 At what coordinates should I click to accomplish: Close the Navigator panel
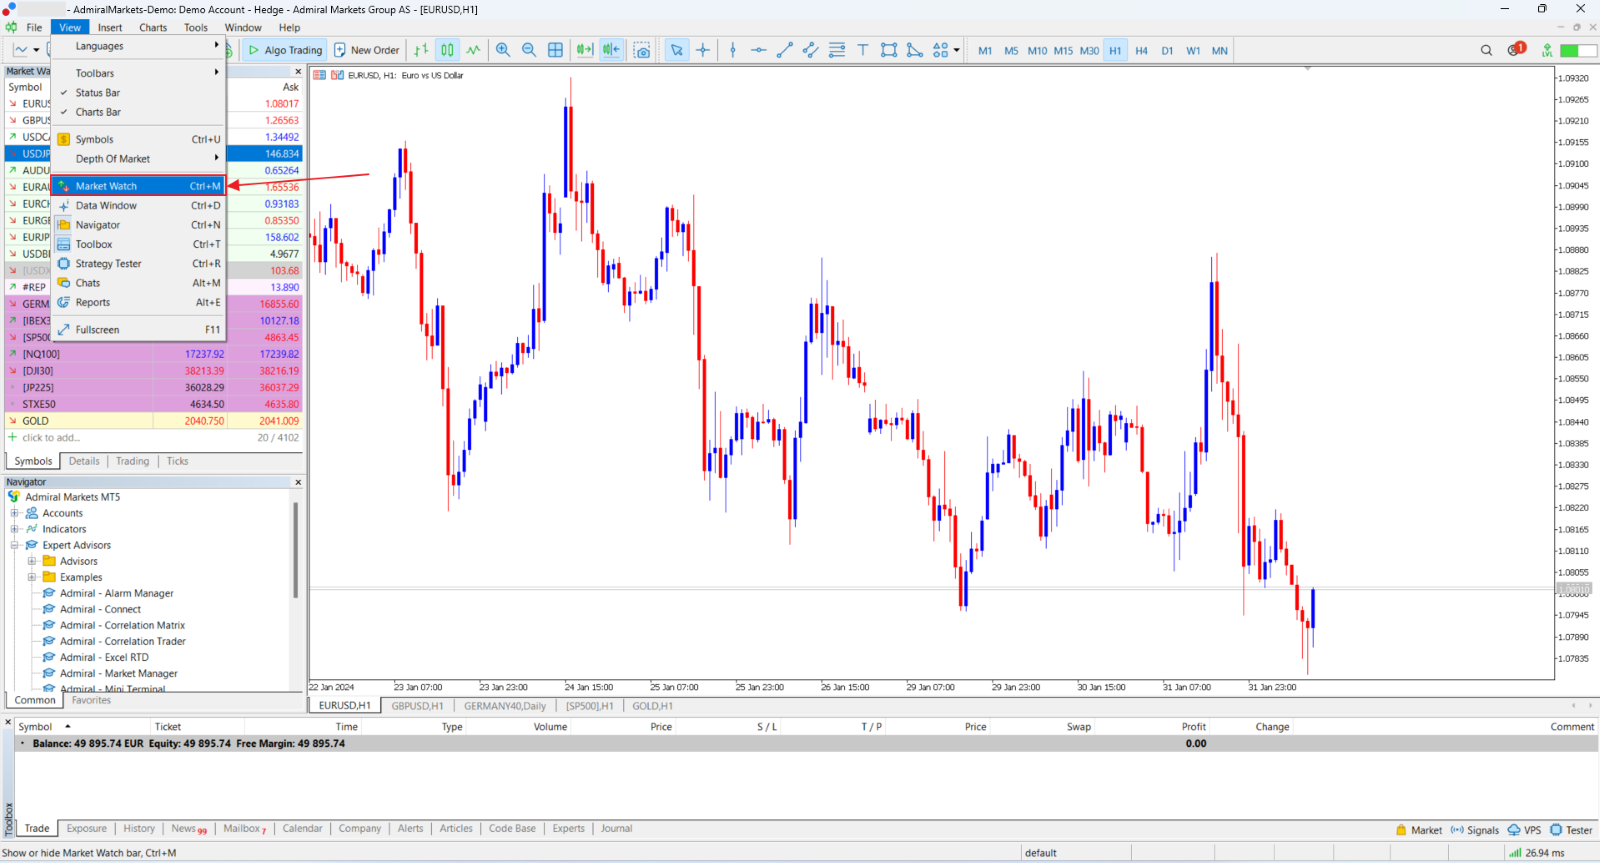coord(298,482)
